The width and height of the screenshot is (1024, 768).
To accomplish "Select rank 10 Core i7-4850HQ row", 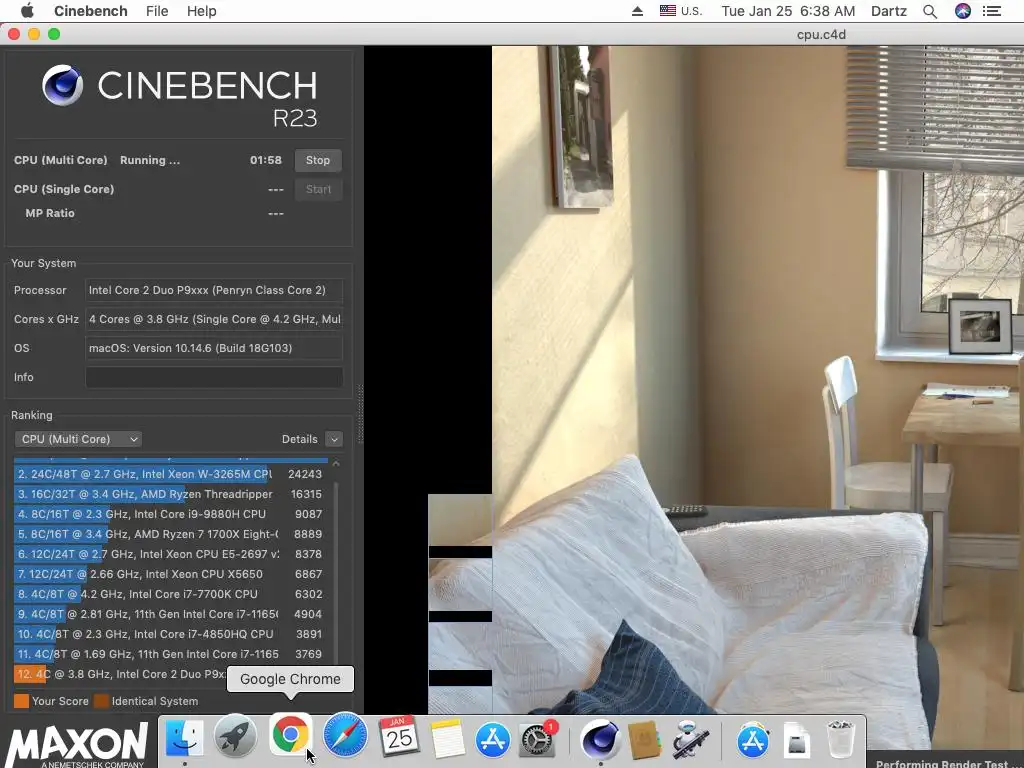I will coord(170,634).
